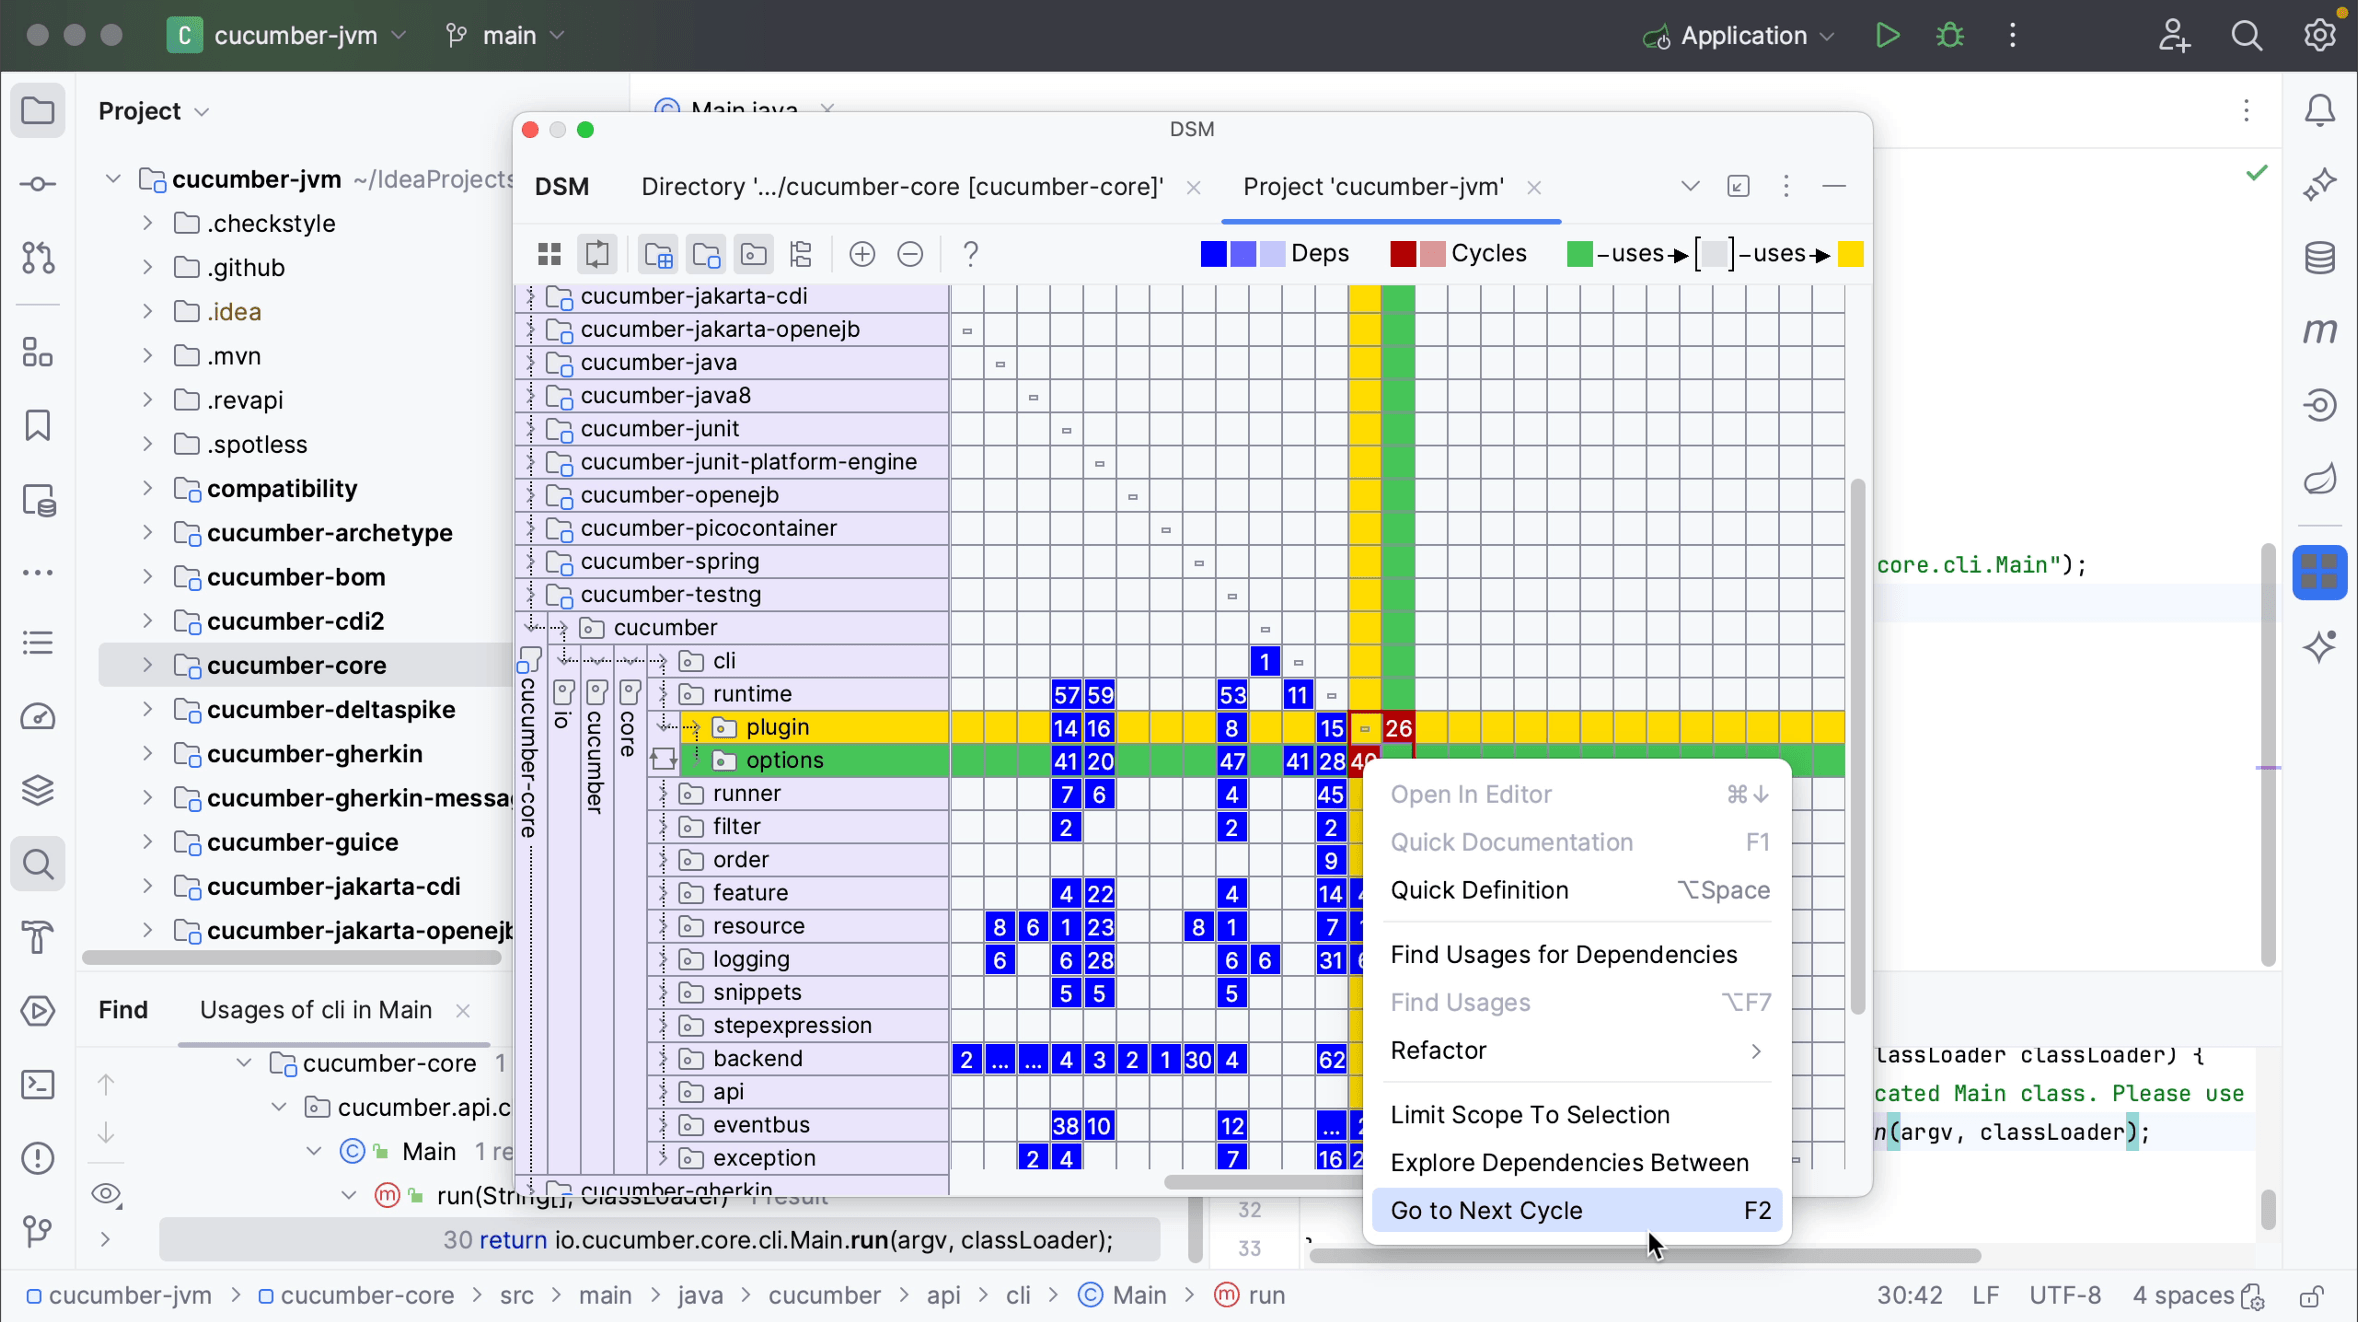Click the DSM vertical scrollbar
The image size is (2358, 1322).
tap(1858, 746)
